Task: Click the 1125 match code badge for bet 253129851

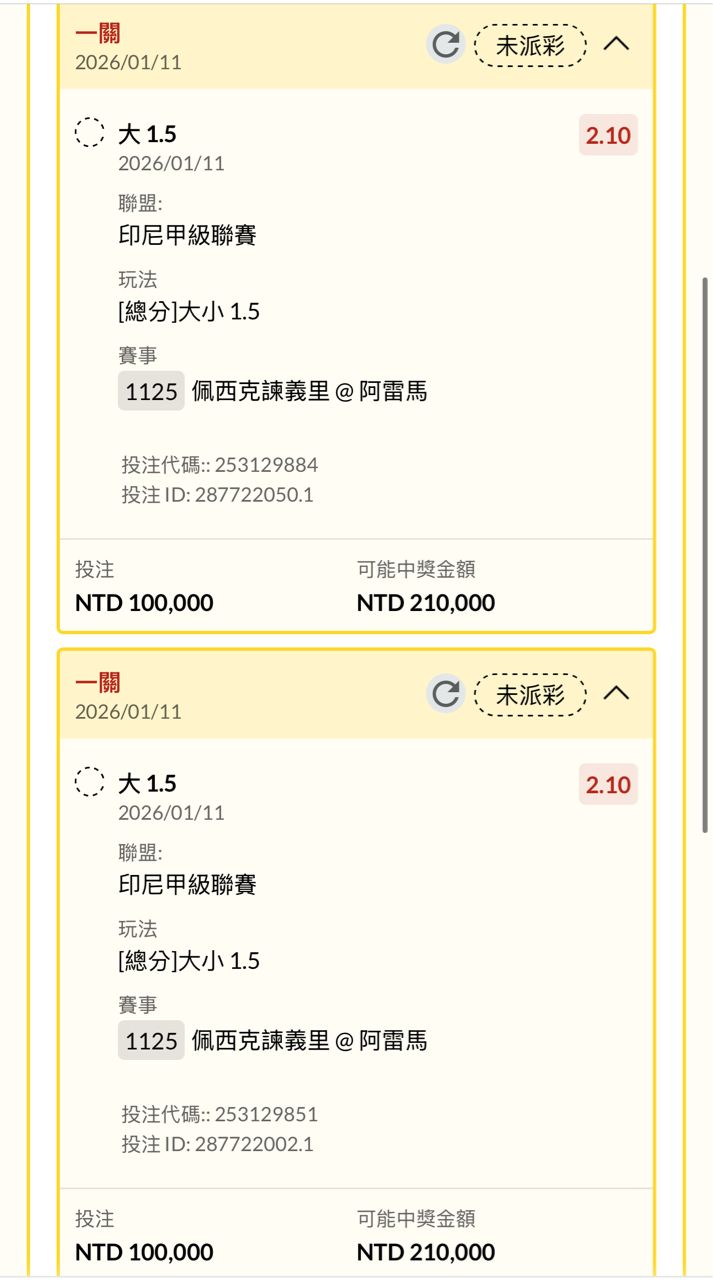Action: (151, 1041)
